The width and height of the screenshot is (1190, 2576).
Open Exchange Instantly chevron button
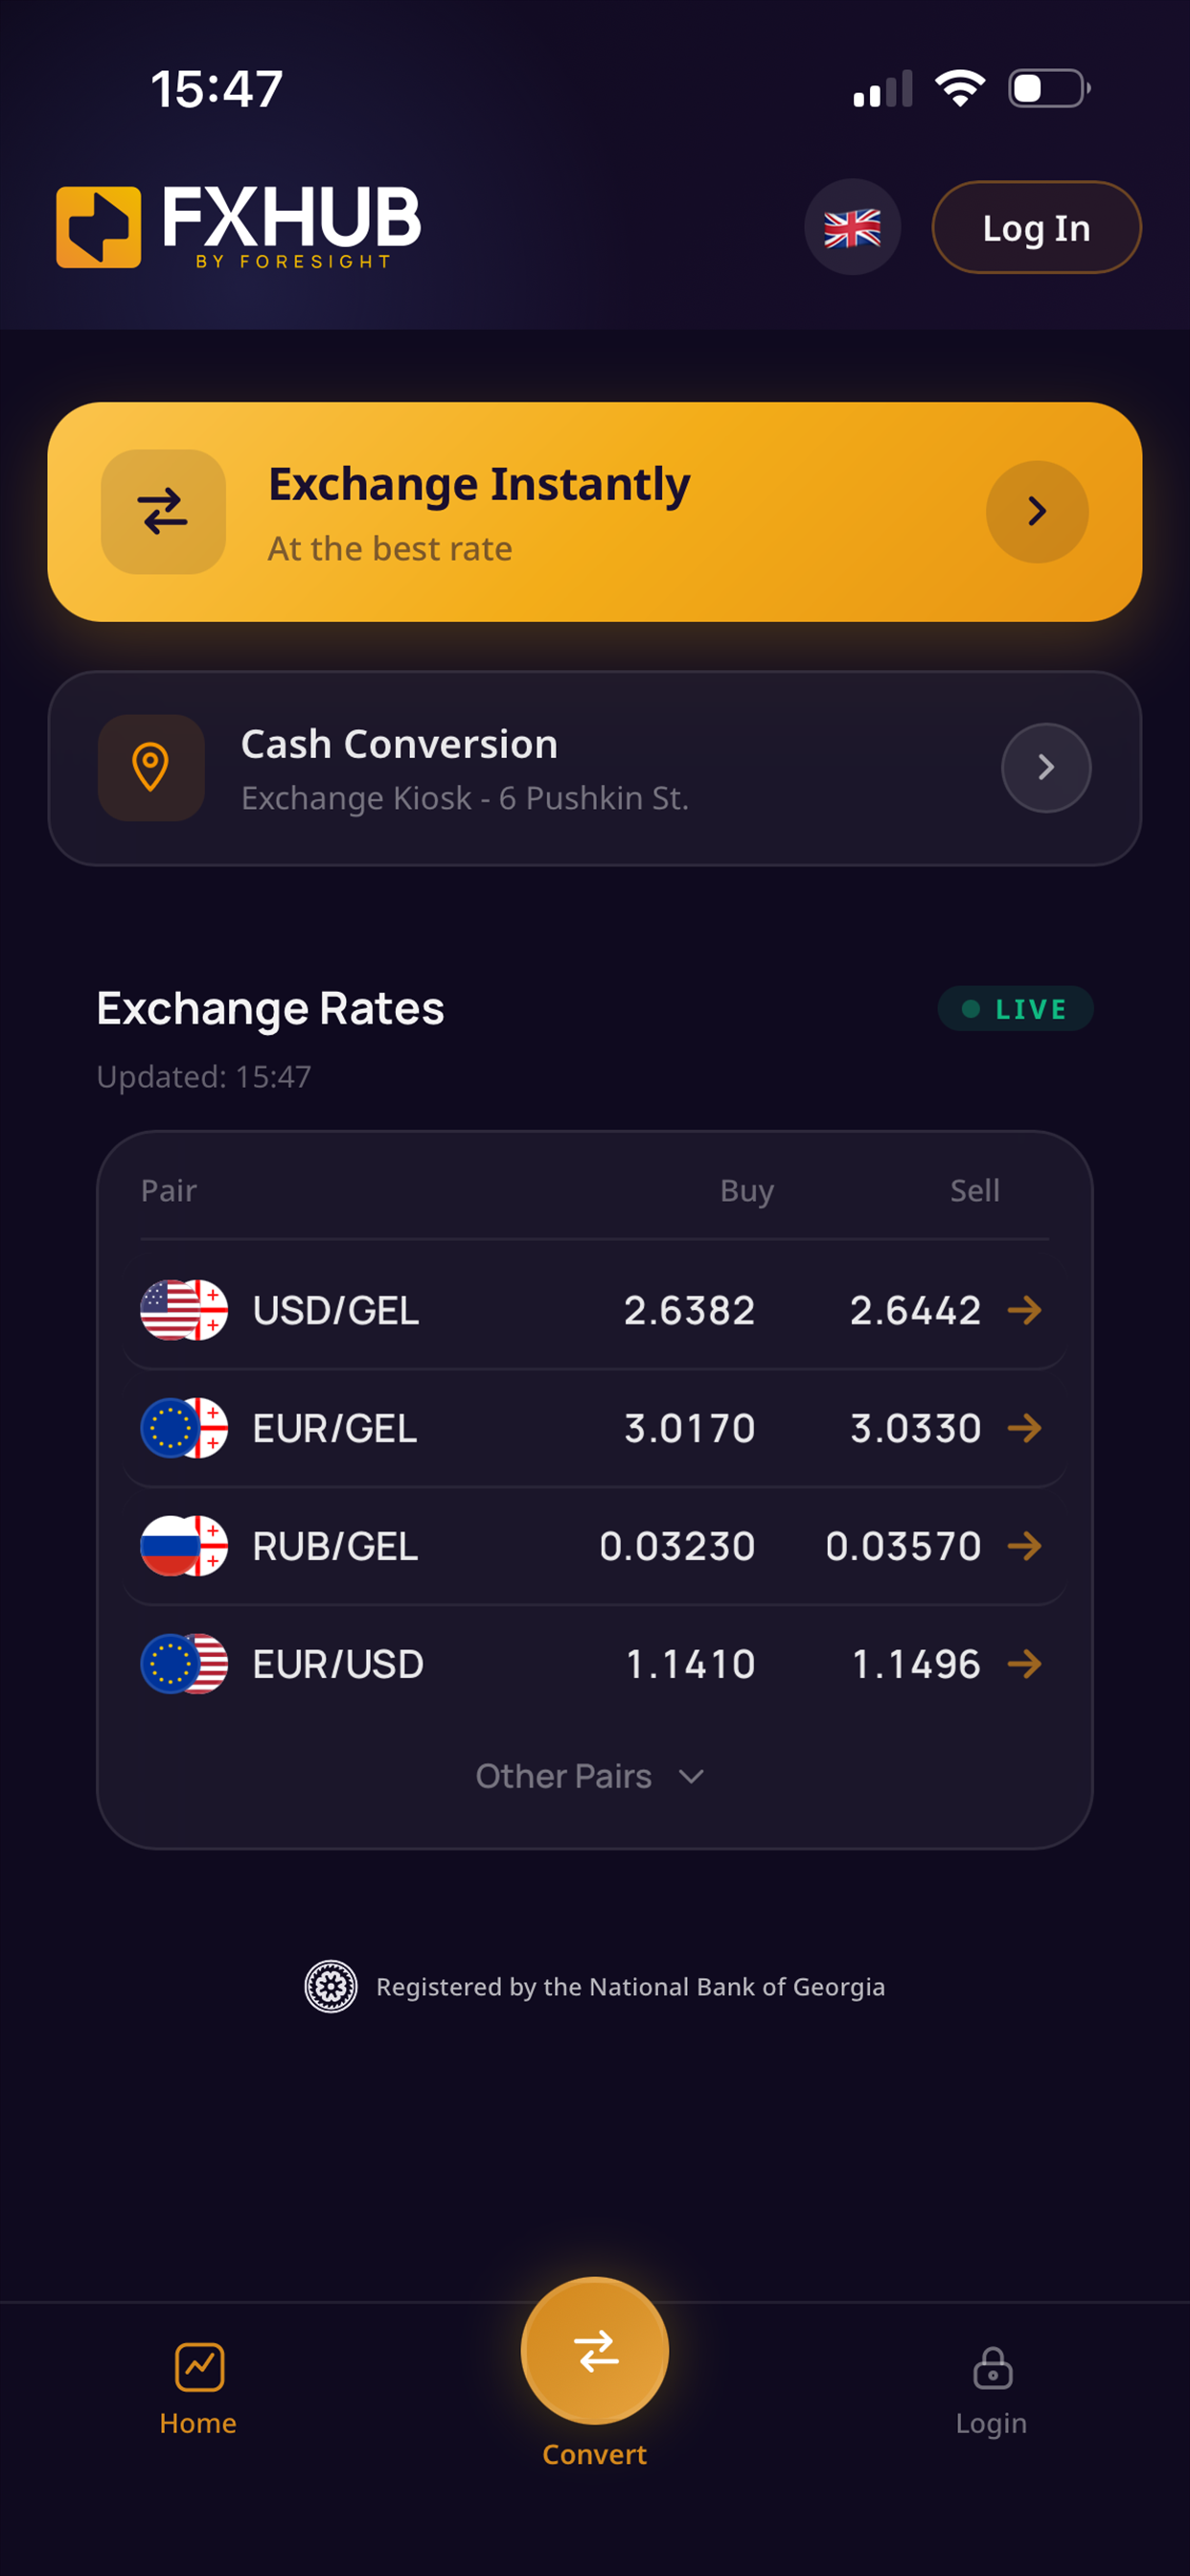pyautogui.click(x=1037, y=512)
